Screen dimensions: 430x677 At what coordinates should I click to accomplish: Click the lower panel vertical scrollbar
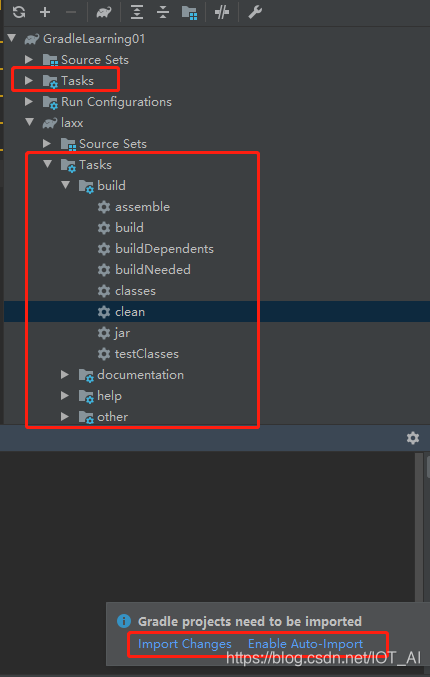pos(419,527)
